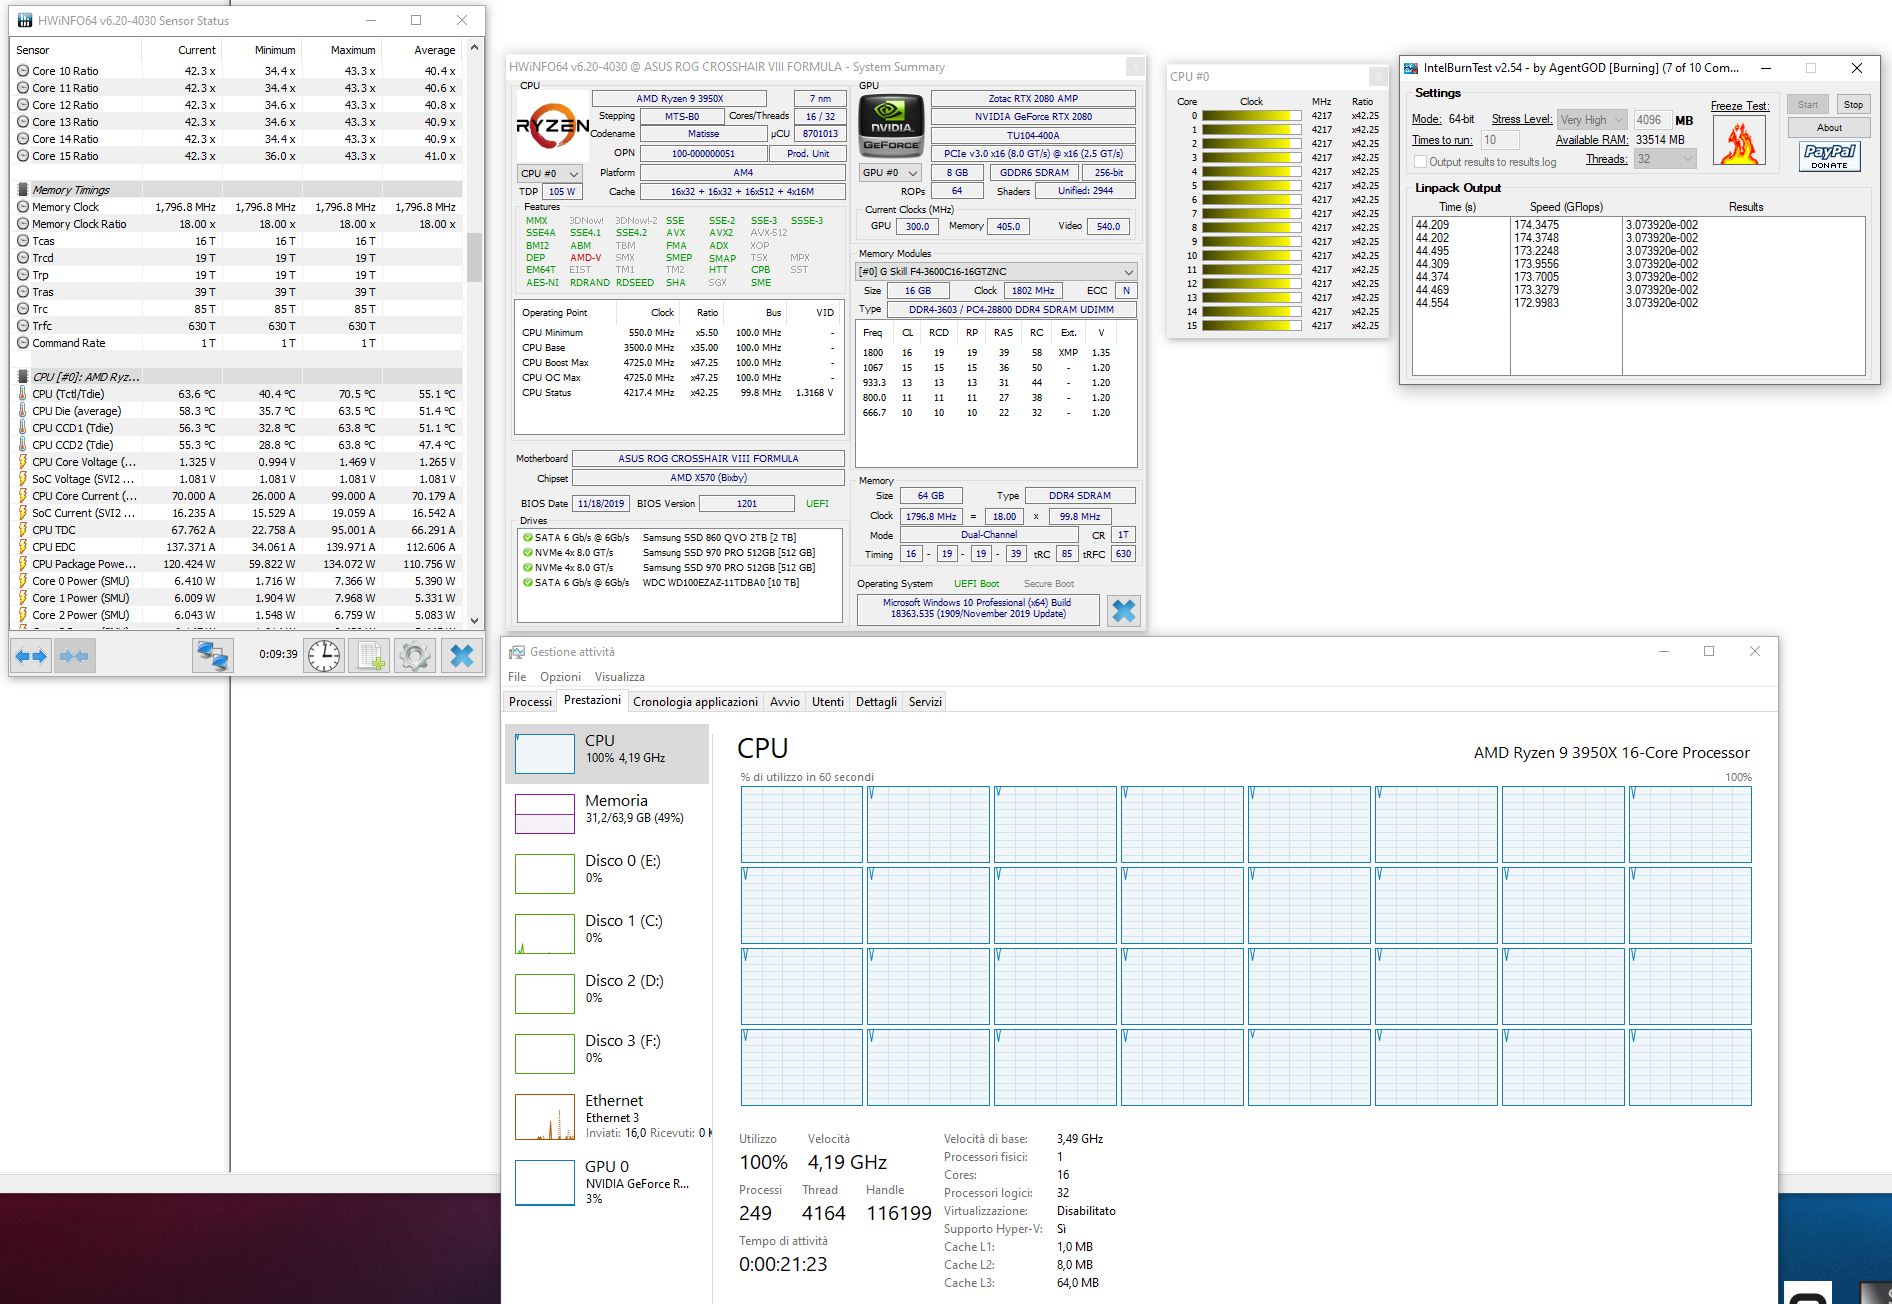Switch to the Processi tab

click(530, 702)
